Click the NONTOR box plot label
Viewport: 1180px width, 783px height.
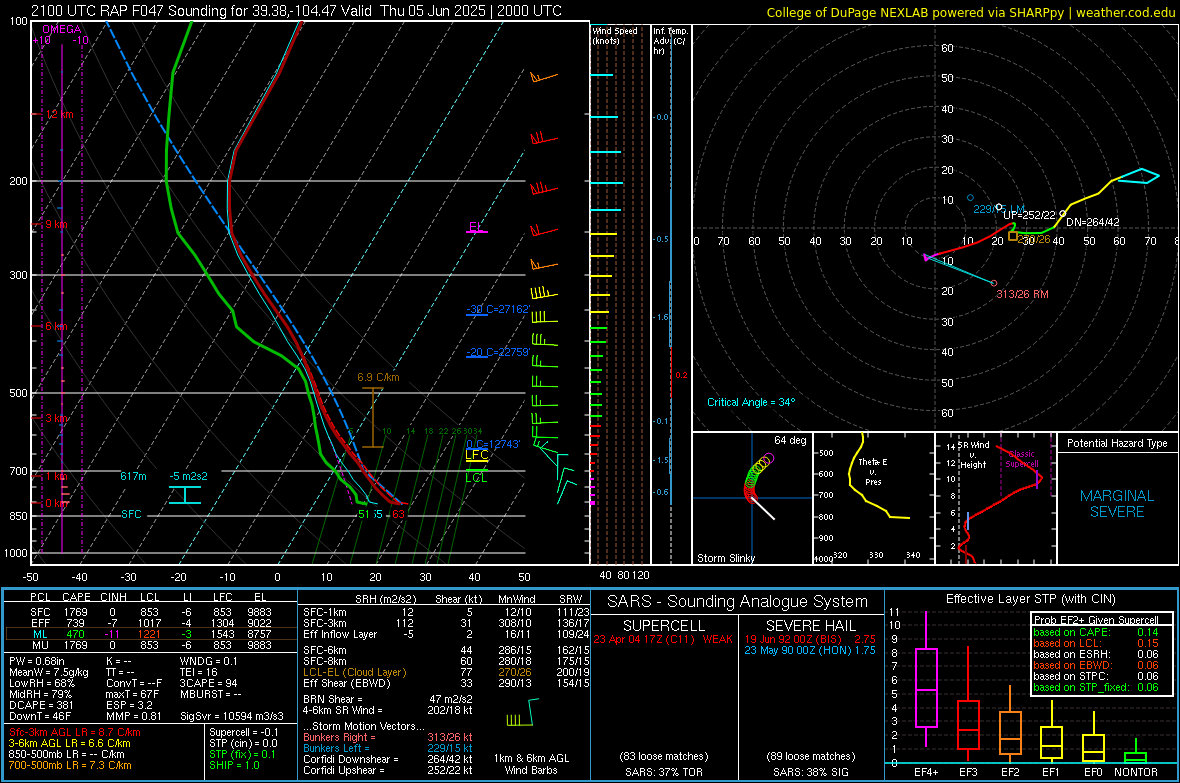(1136, 772)
